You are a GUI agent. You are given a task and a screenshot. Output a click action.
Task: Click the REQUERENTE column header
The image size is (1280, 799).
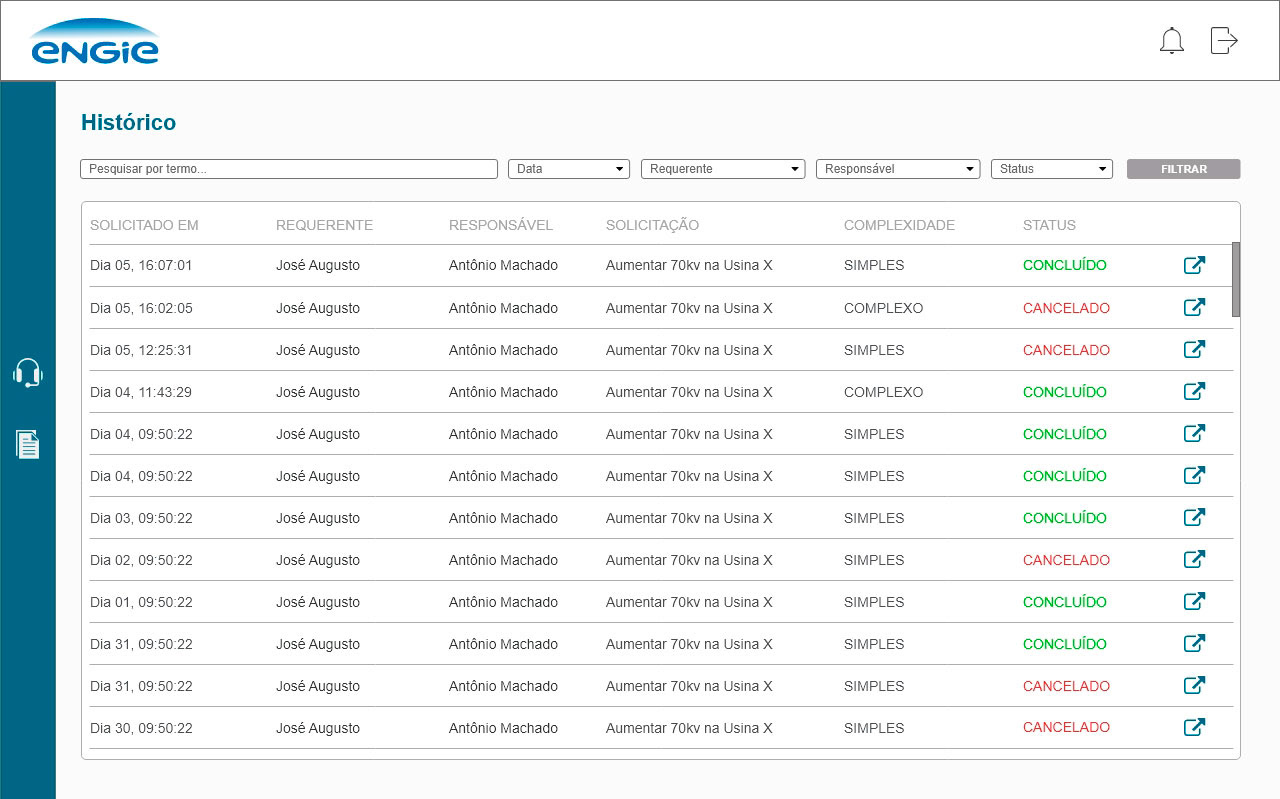click(324, 225)
